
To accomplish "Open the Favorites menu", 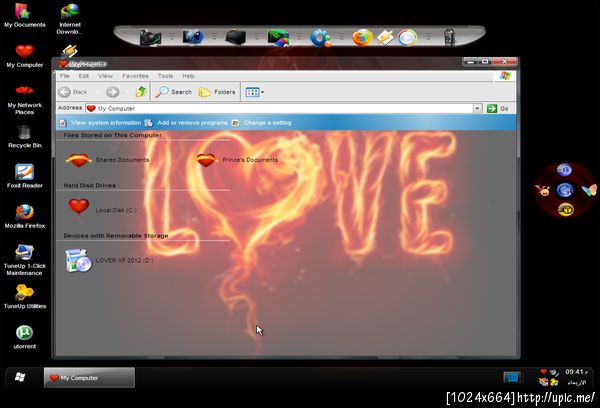I will click(135, 76).
